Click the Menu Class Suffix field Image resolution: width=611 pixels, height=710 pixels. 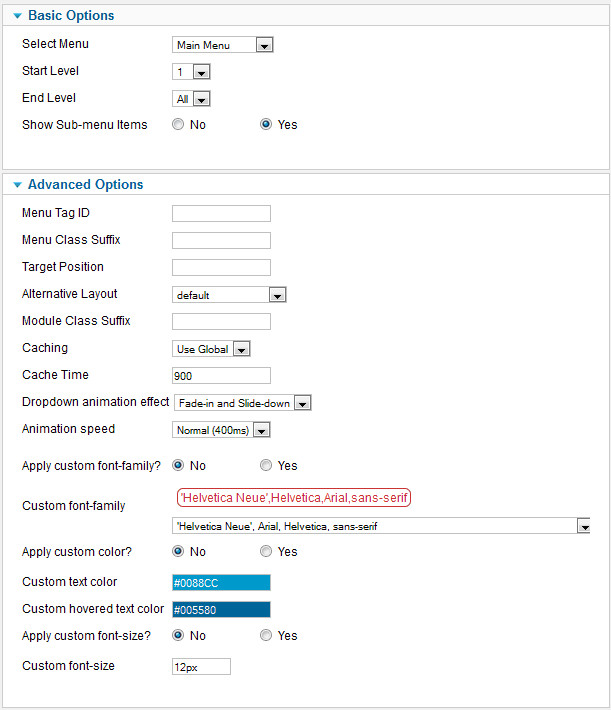(221, 240)
